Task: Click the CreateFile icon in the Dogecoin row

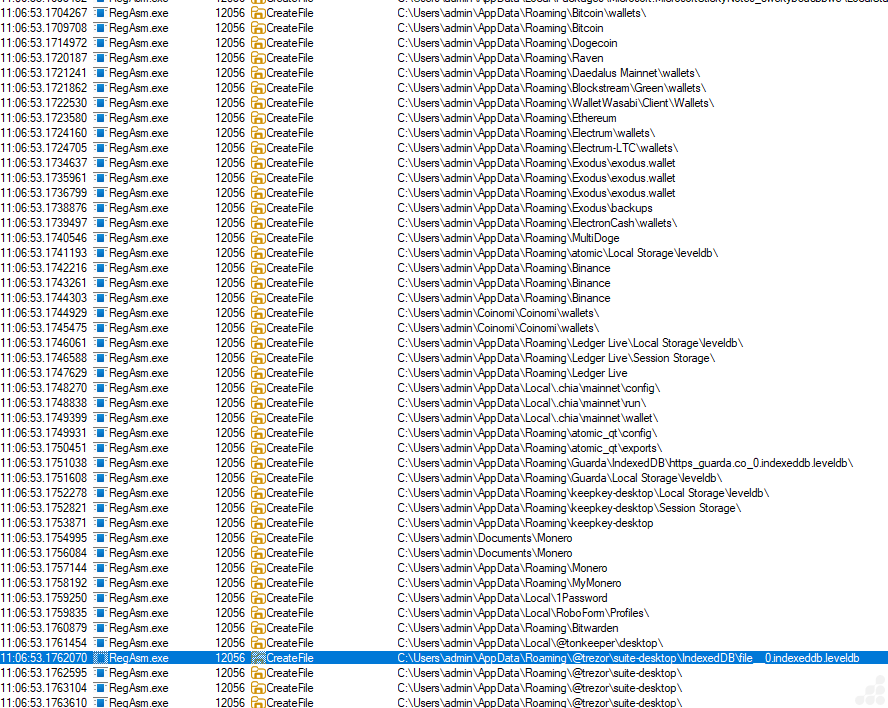Action: click(257, 43)
